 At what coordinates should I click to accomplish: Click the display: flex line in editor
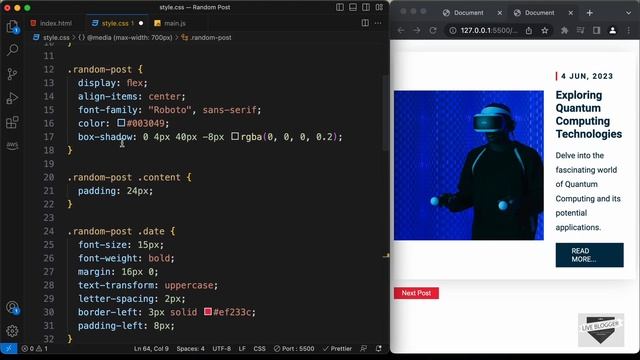tap(113, 83)
